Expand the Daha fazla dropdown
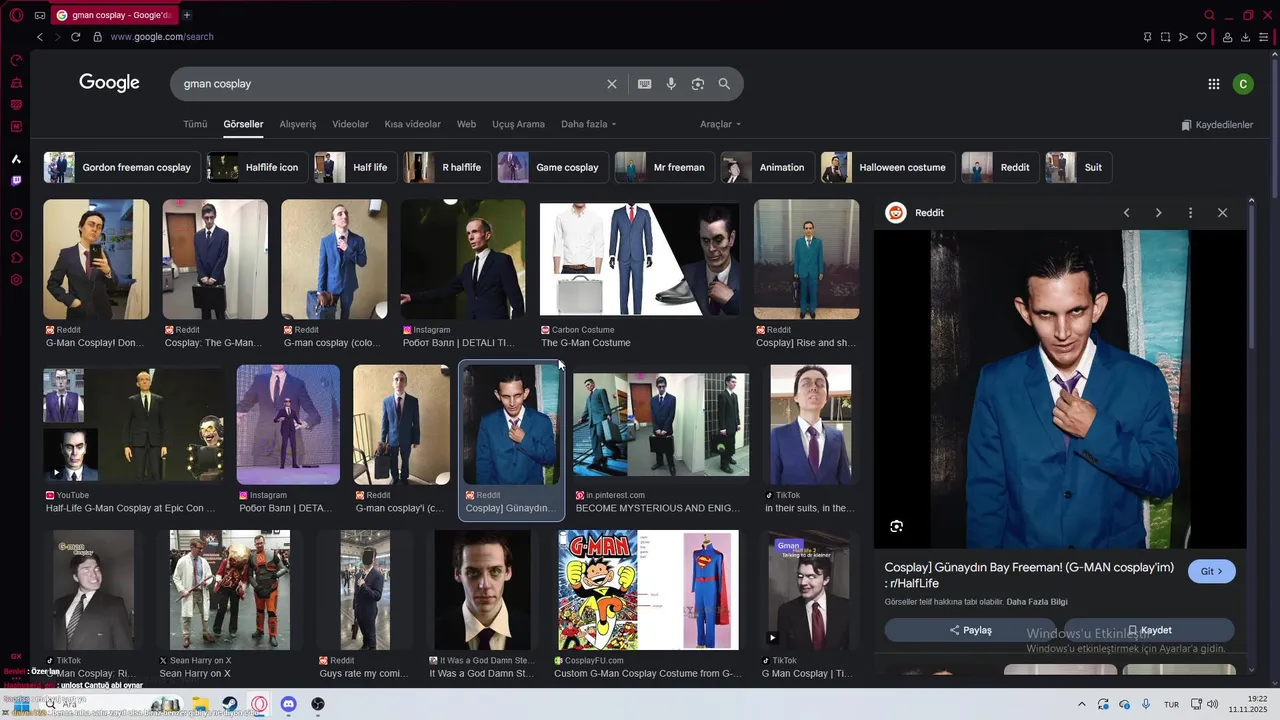1280x720 pixels. pos(588,124)
